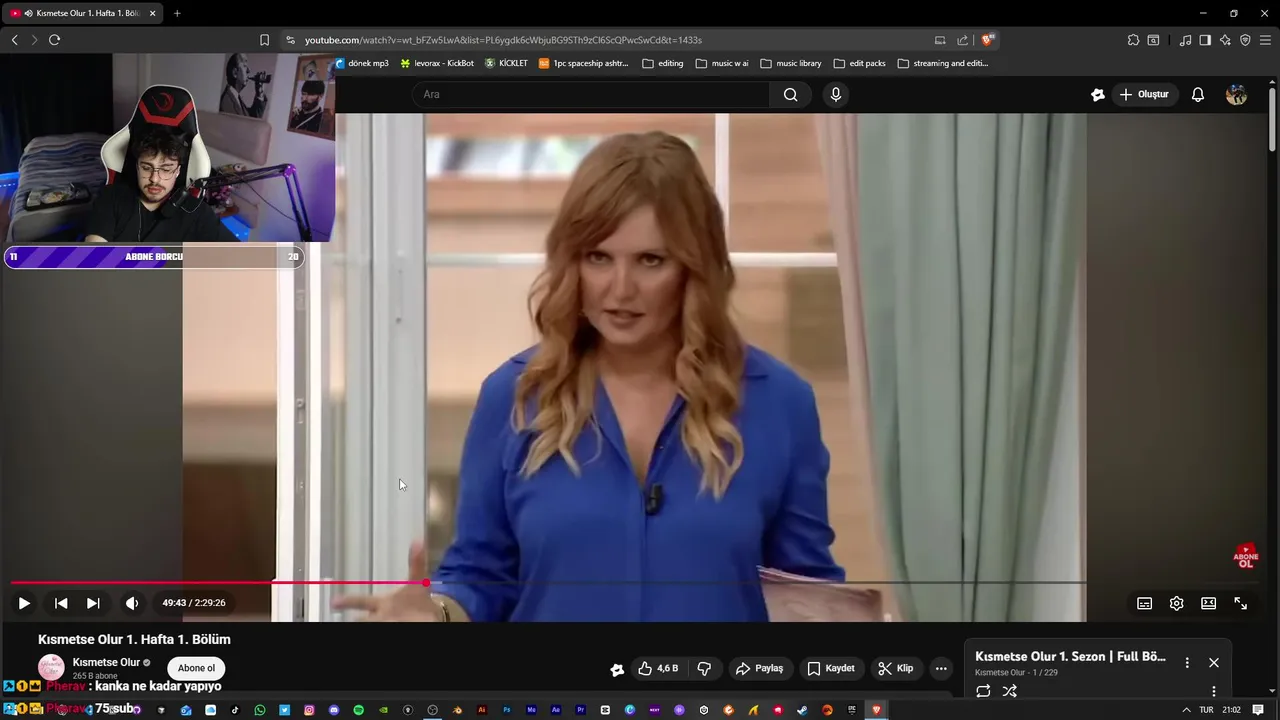Open the editing bookmarks folder

664,63
